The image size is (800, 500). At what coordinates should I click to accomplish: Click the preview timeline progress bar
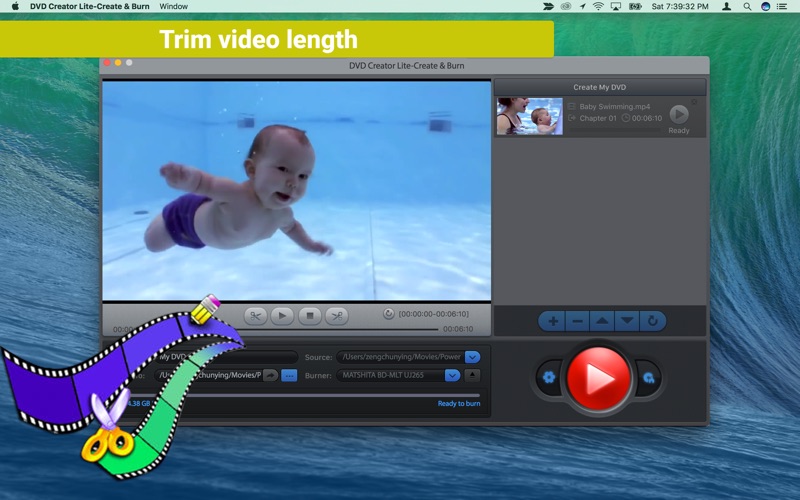(x=337, y=330)
